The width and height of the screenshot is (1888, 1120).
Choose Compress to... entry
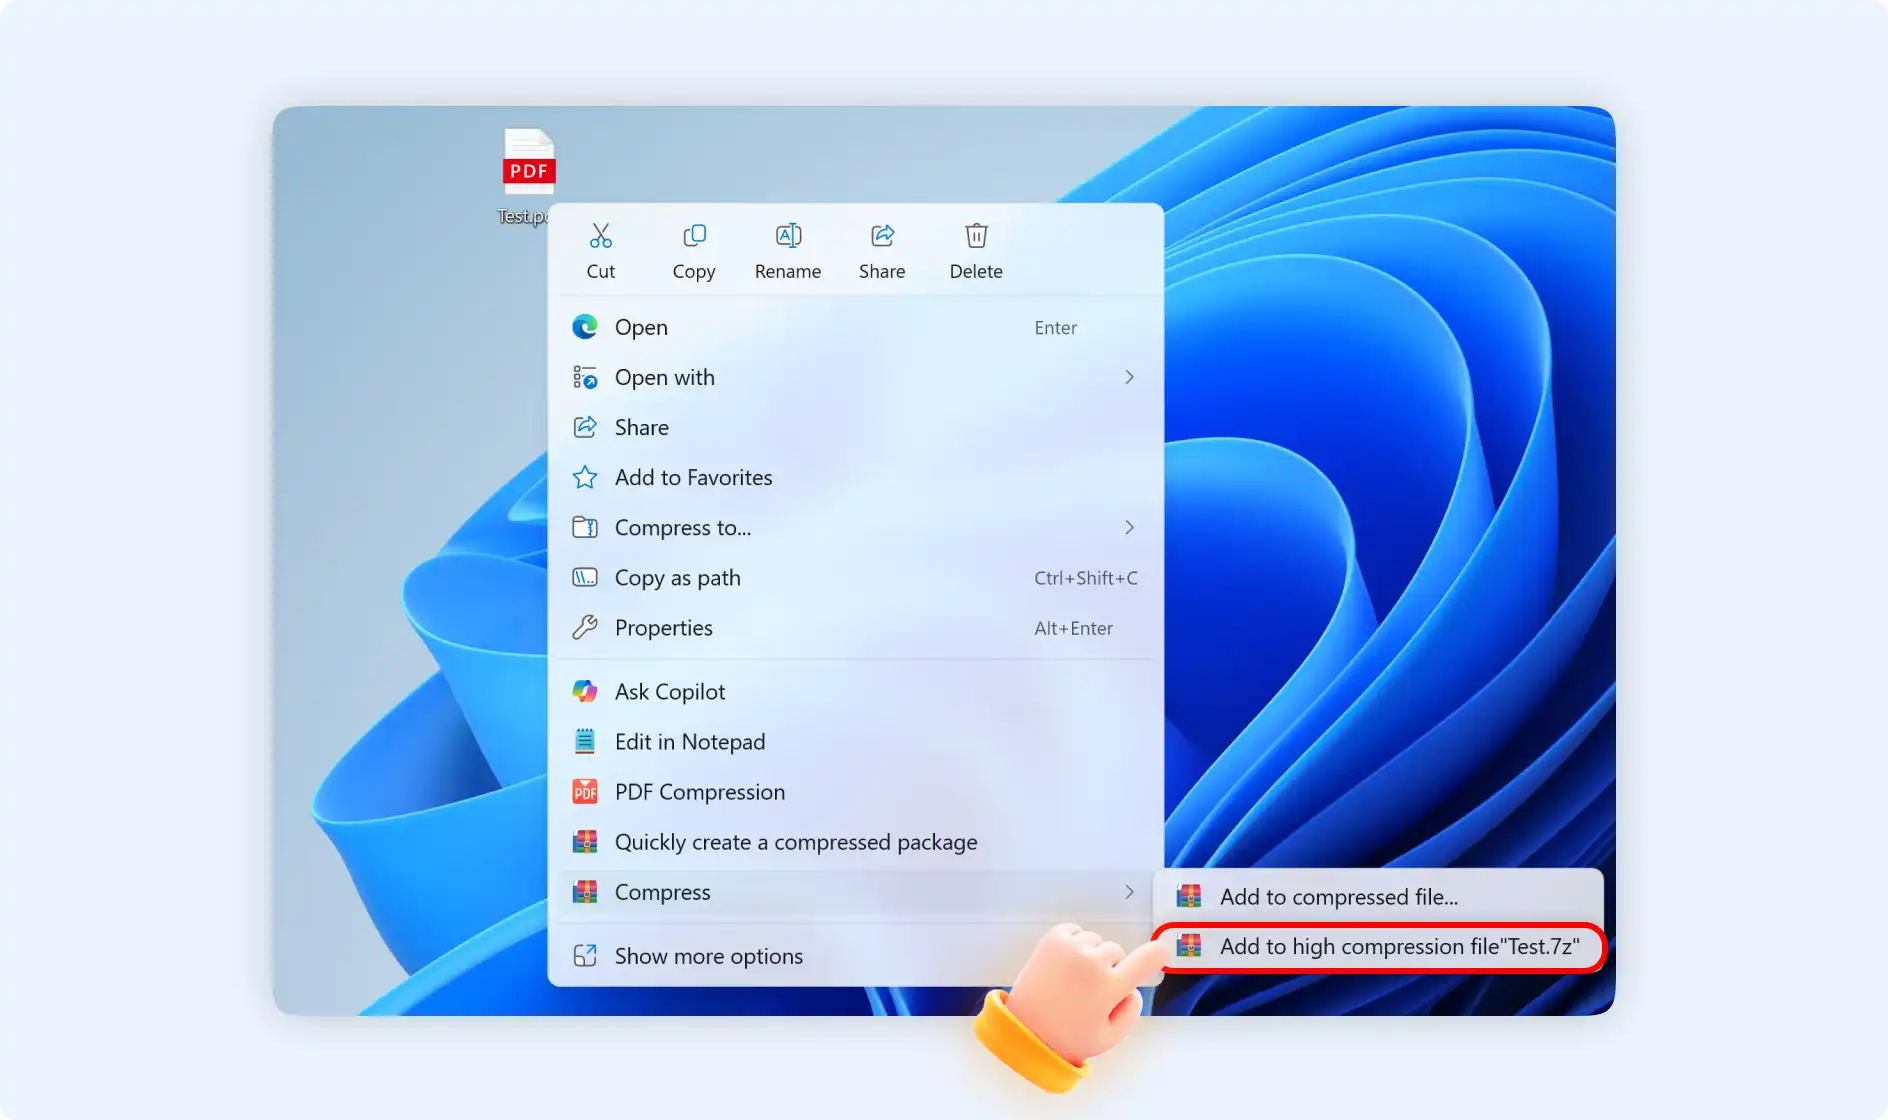point(856,527)
